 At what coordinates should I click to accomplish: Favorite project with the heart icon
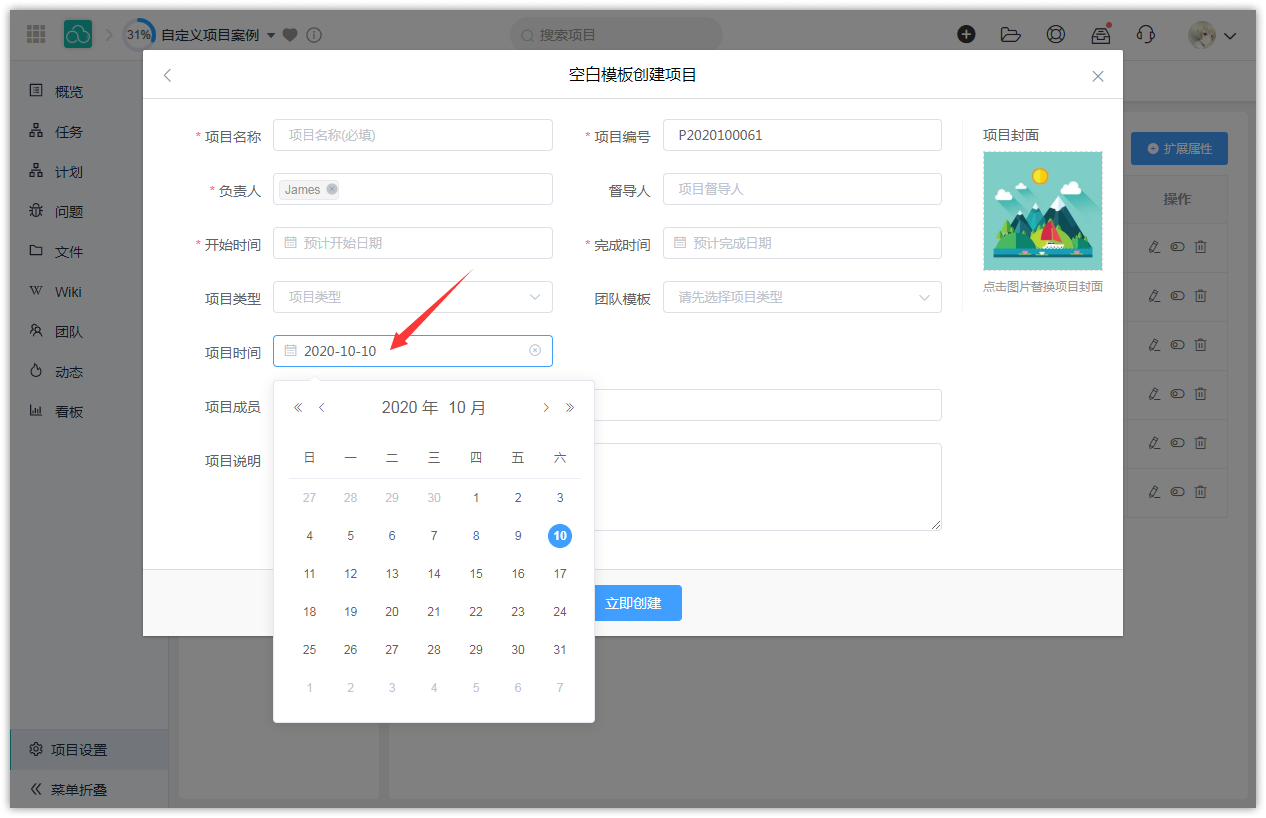pyautogui.click(x=290, y=35)
